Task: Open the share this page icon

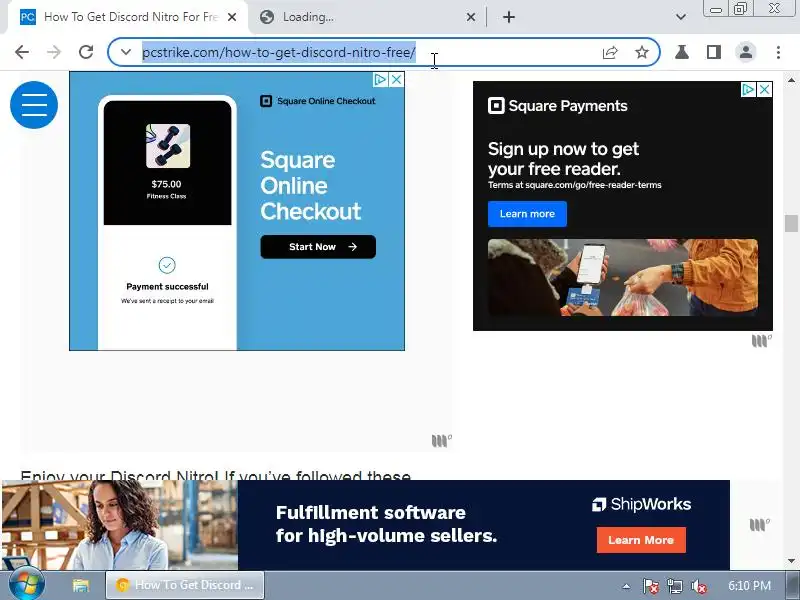Action: [610, 52]
